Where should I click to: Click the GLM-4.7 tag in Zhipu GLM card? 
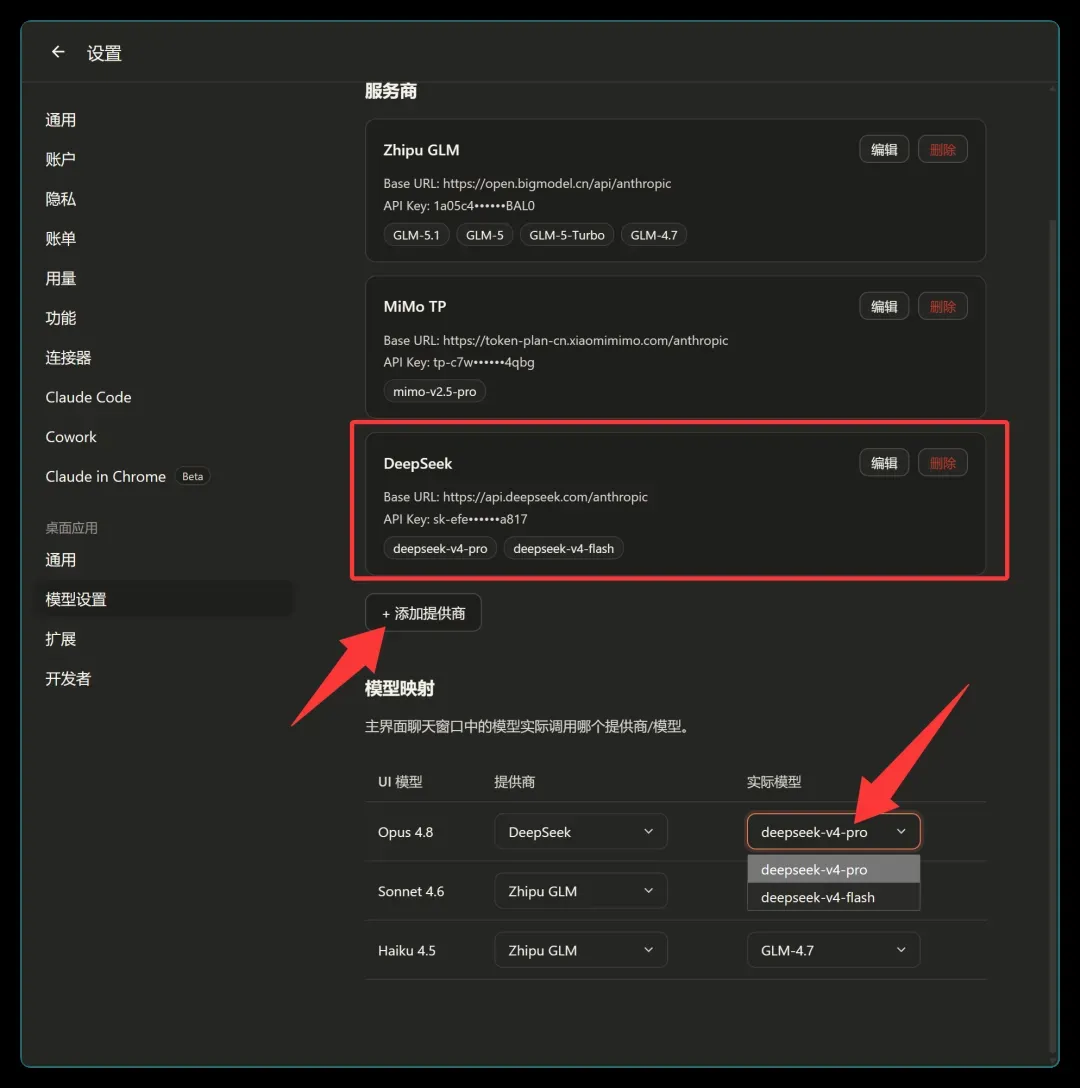[653, 235]
